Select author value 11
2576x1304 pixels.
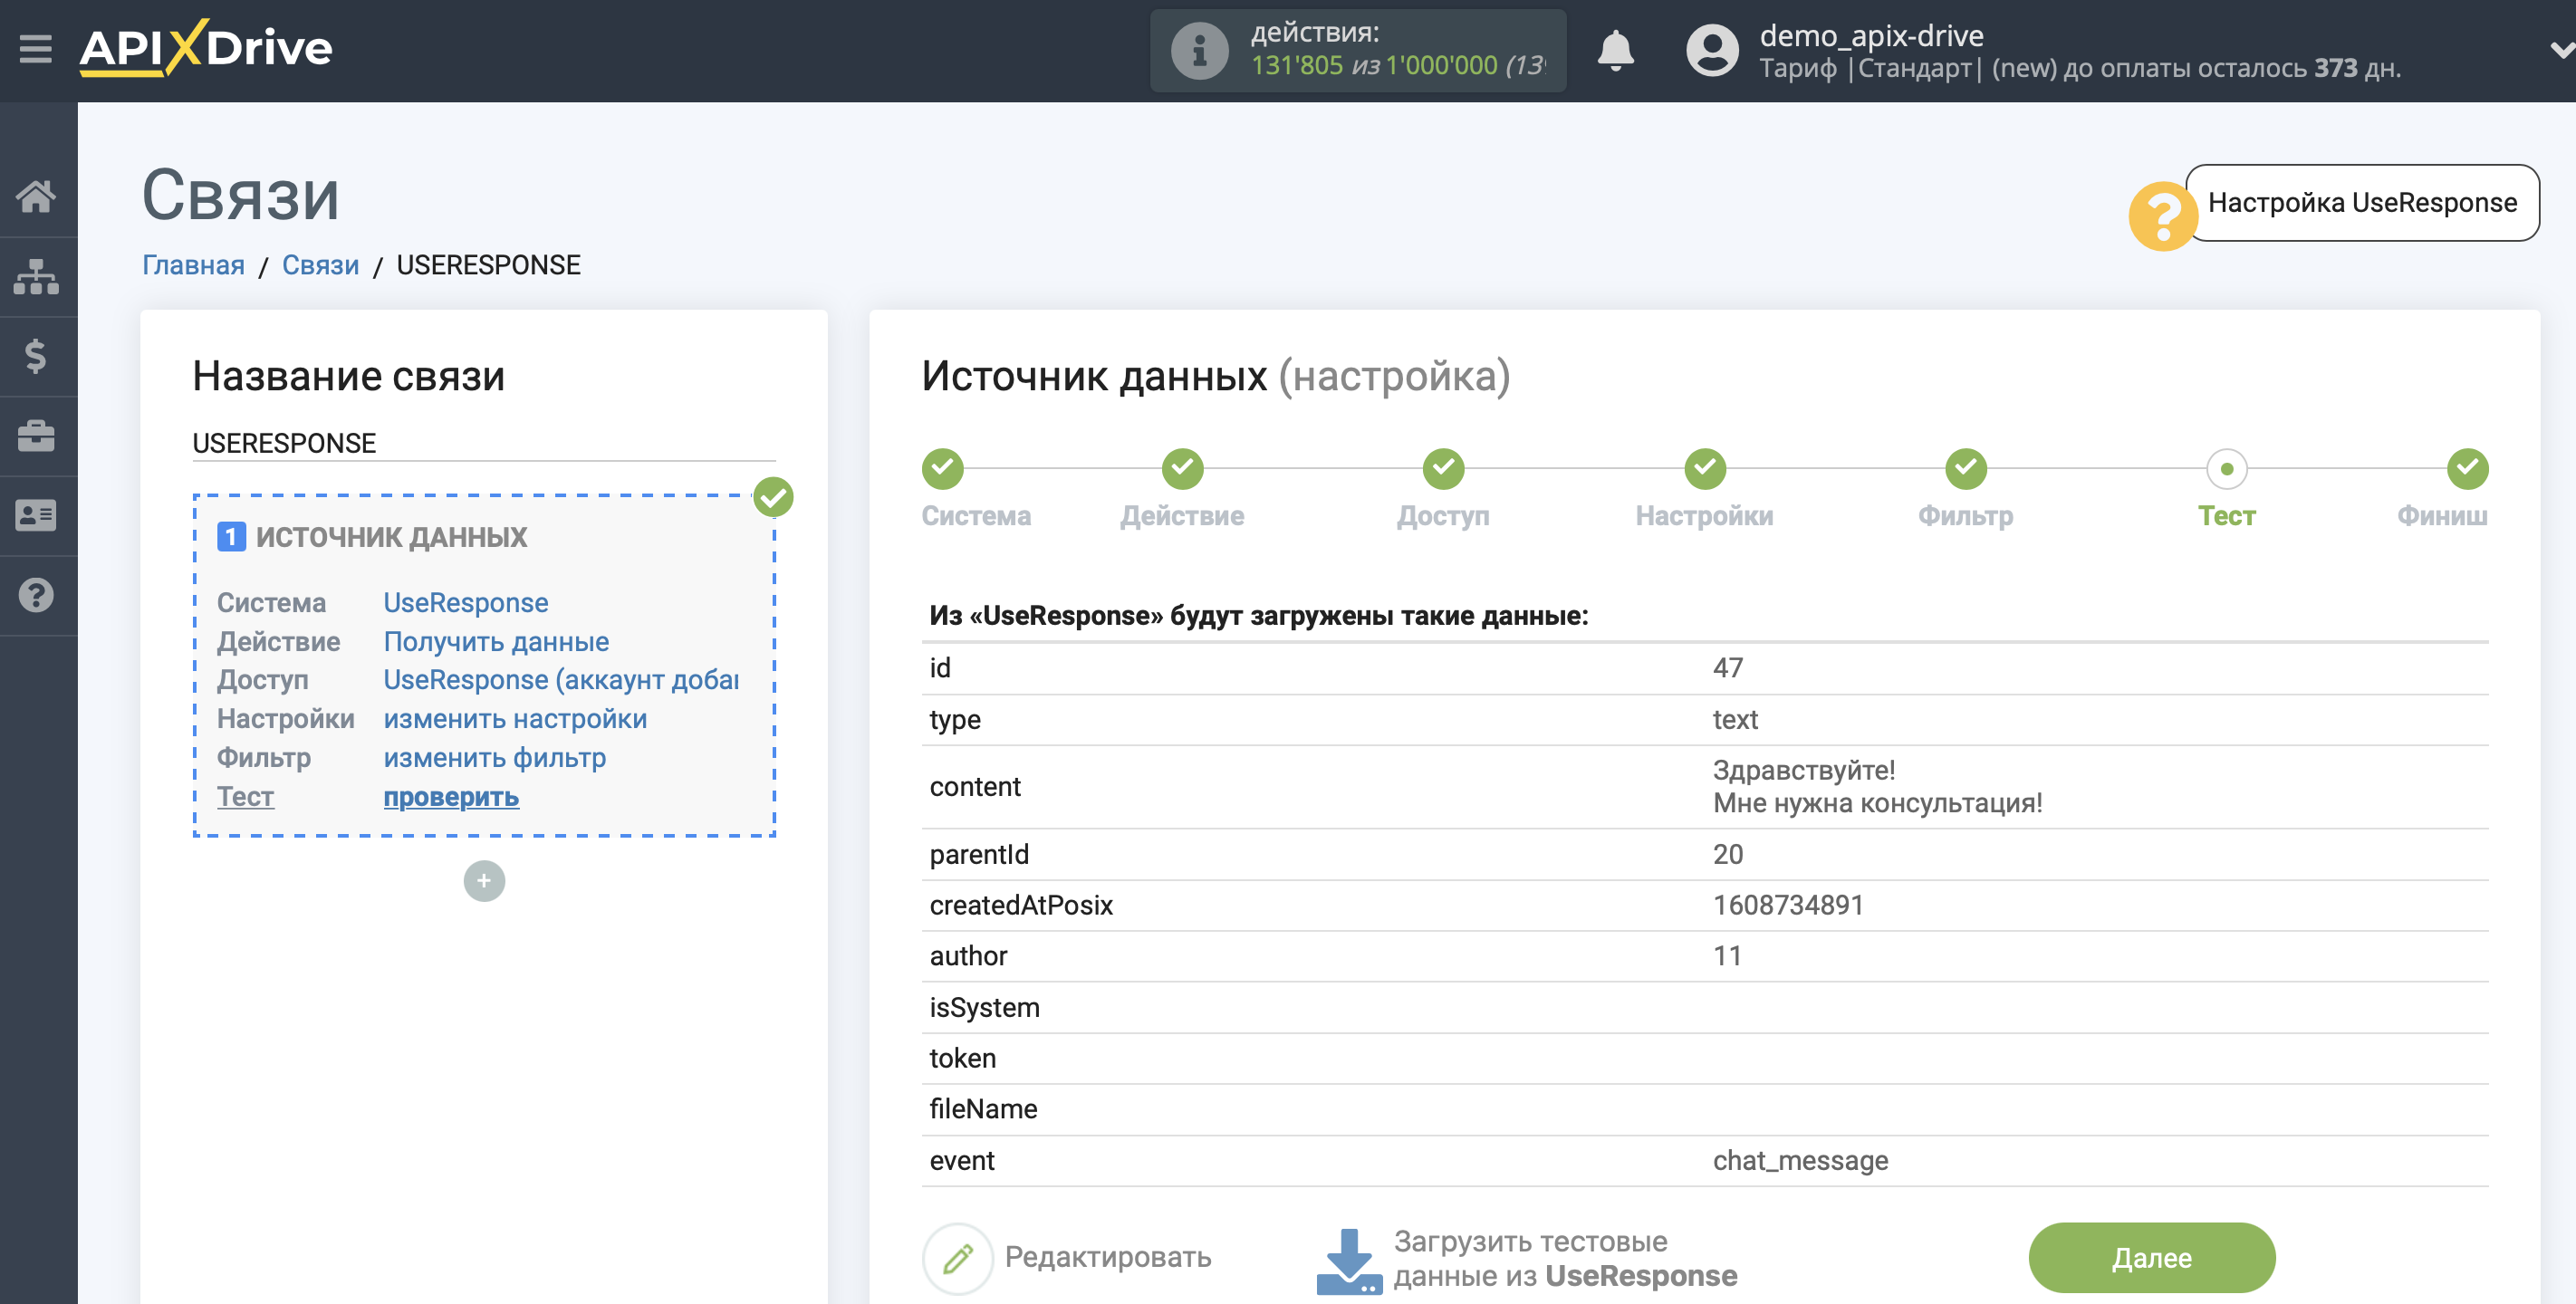(1727, 956)
